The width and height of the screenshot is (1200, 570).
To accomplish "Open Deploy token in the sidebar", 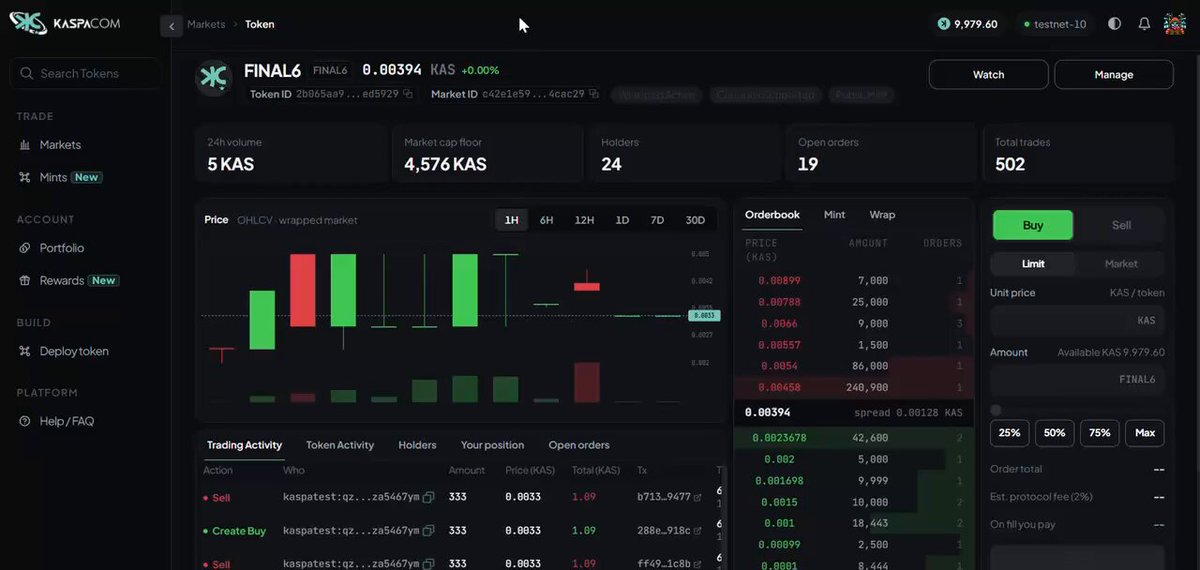I will (x=74, y=351).
